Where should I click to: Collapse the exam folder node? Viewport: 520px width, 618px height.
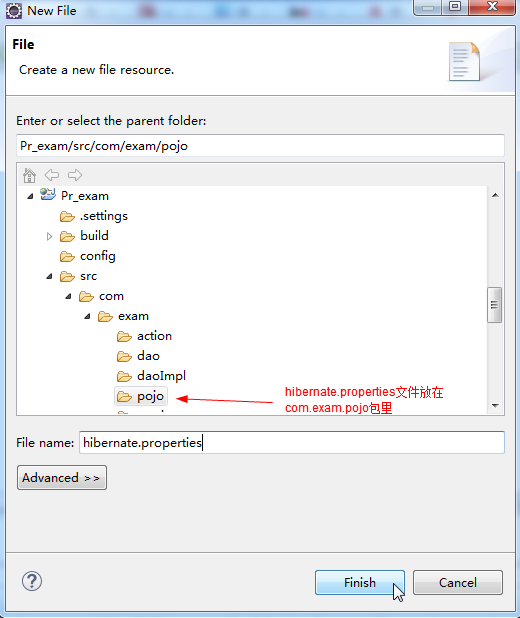click(x=87, y=316)
